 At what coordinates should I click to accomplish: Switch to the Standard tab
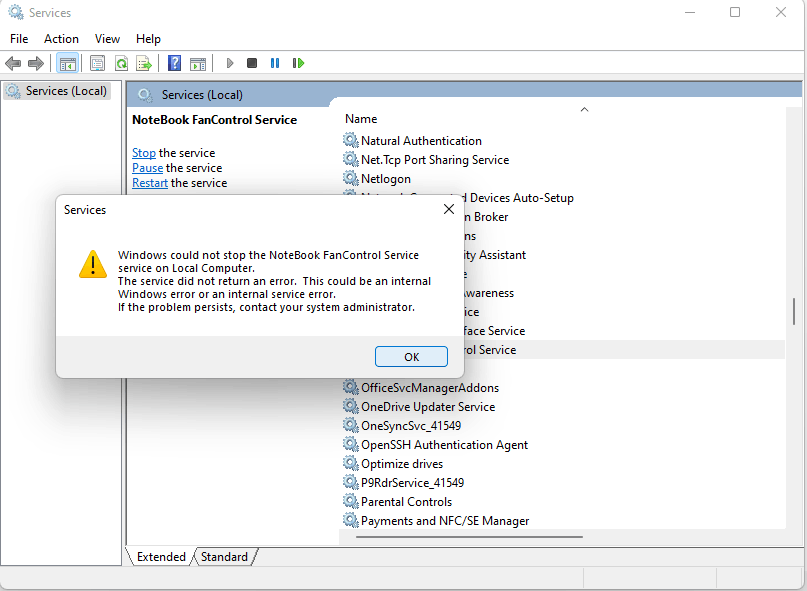[x=224, y=557]
